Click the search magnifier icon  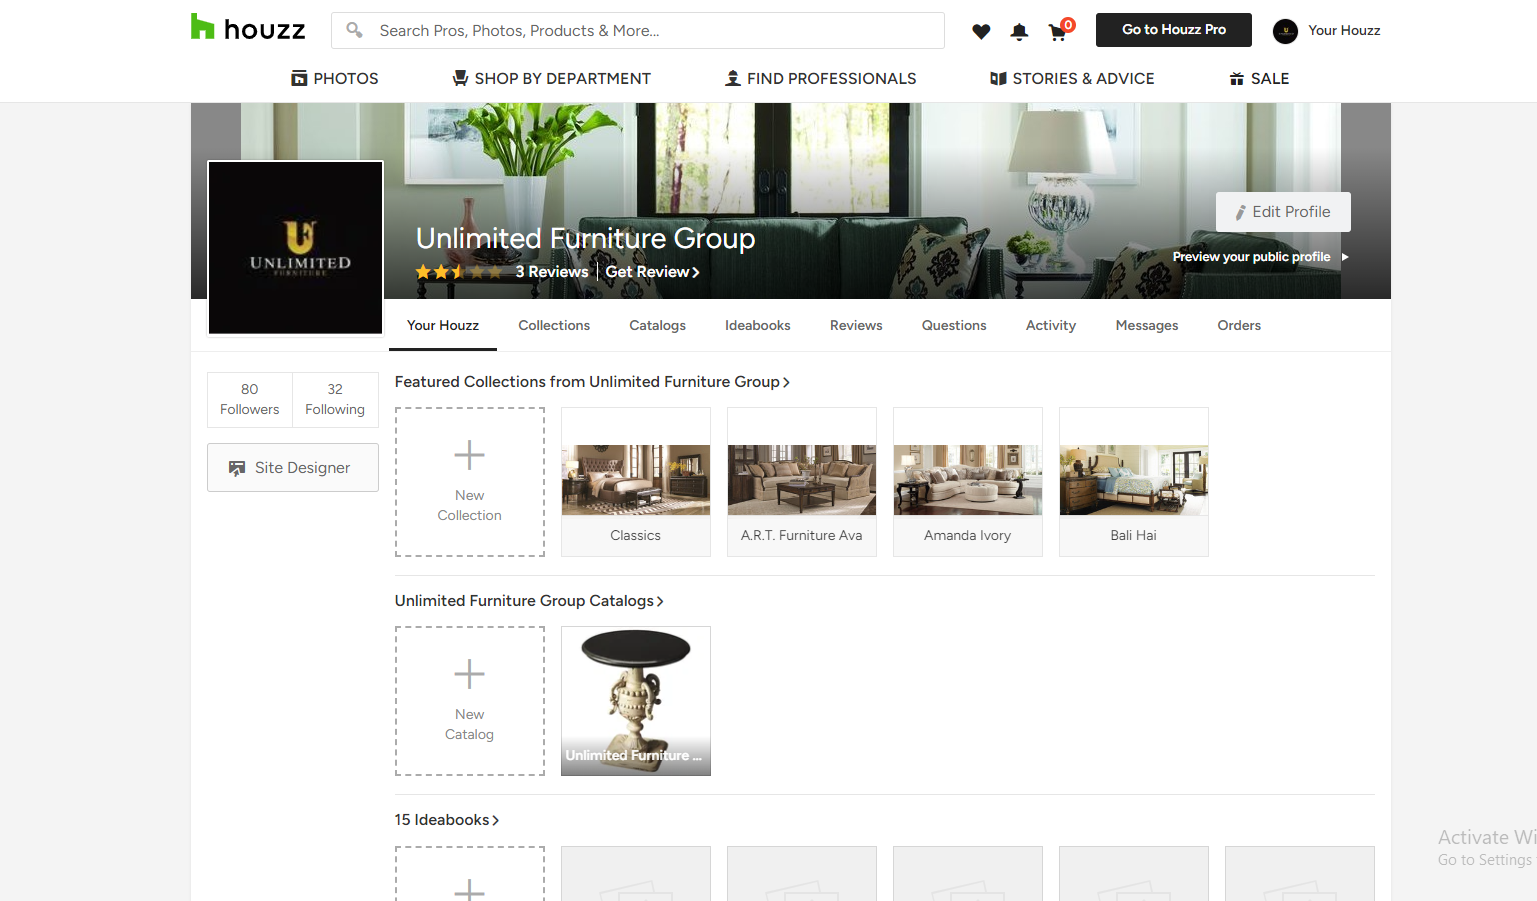click(354, 30)
